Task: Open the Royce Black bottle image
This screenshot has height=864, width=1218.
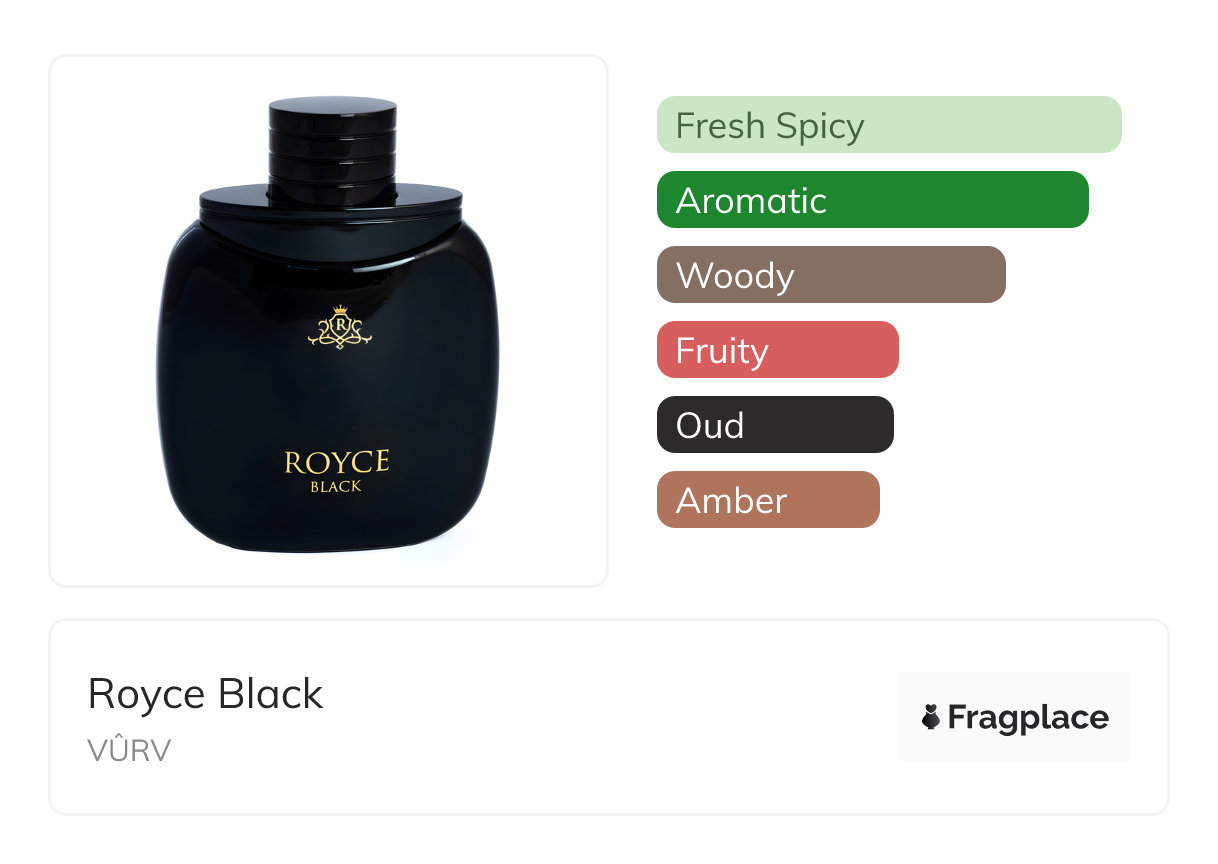Action: 329,321
